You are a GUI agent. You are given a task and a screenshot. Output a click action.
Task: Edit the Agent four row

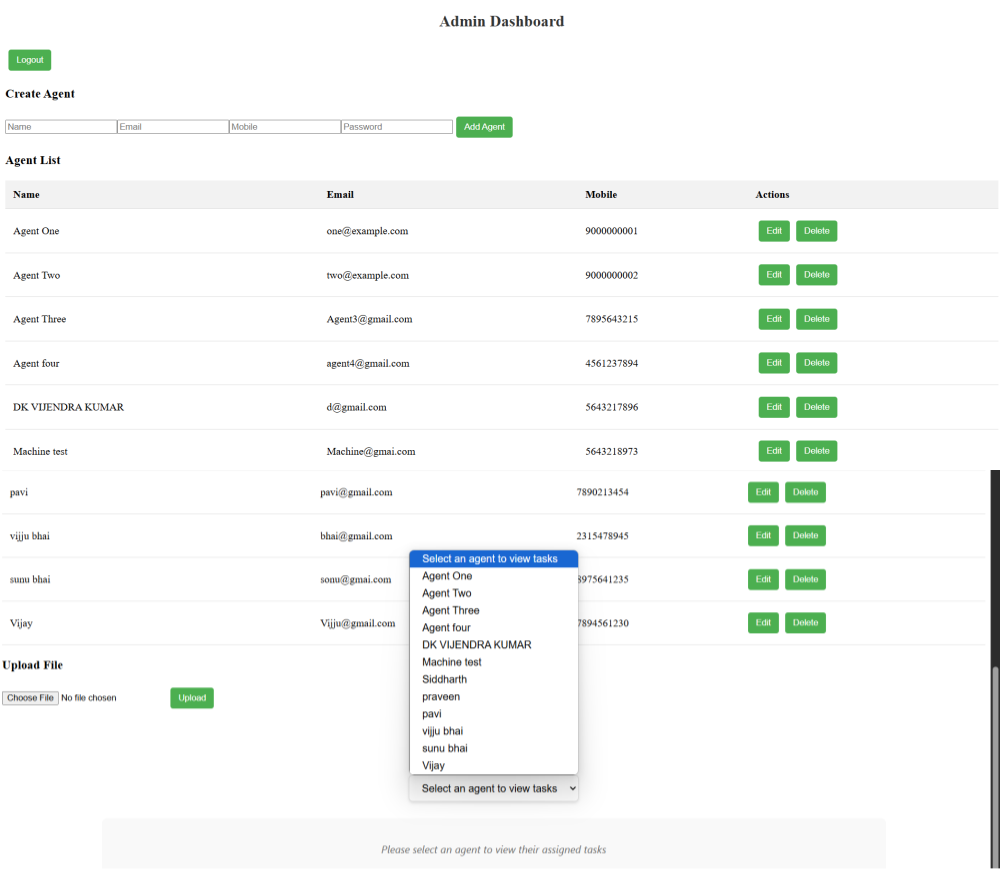774,363
